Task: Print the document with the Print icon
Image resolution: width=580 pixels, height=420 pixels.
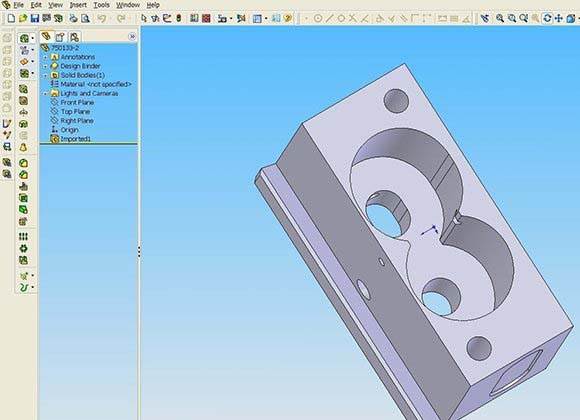Action: click(x=73, y=18)
